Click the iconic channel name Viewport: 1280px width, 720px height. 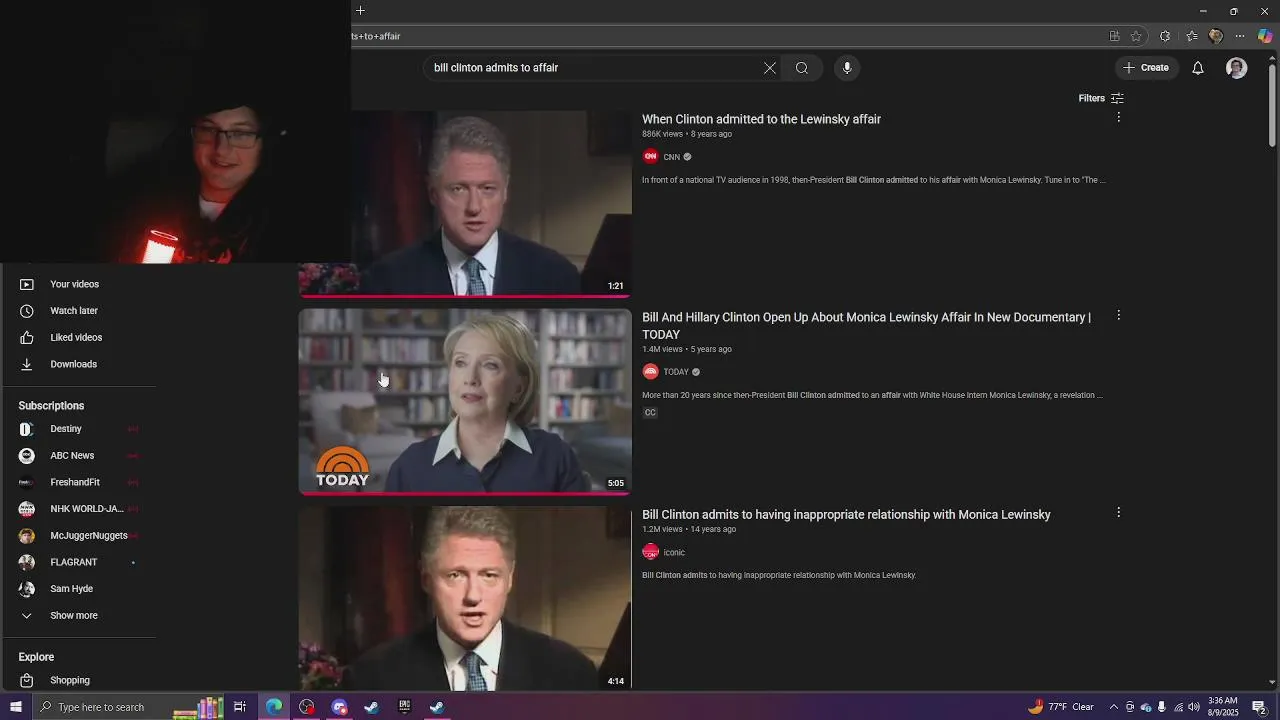(x=674, y=552)
